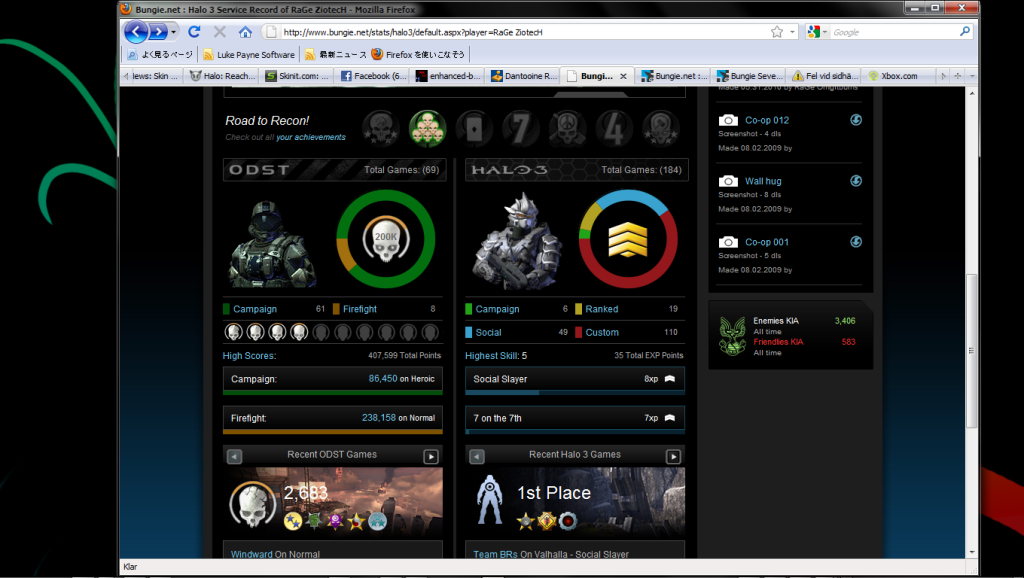Screen dimensions: 1024x578
Task: Go to the browser home page icon
Action: pyautogui.click(x=245, y=32)
